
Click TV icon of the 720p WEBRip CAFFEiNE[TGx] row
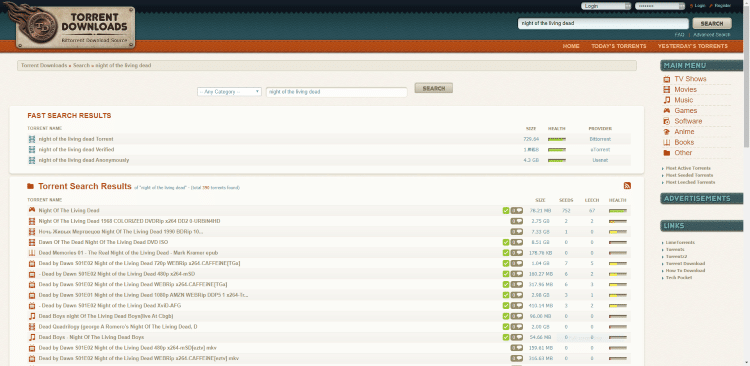point(32,263)
